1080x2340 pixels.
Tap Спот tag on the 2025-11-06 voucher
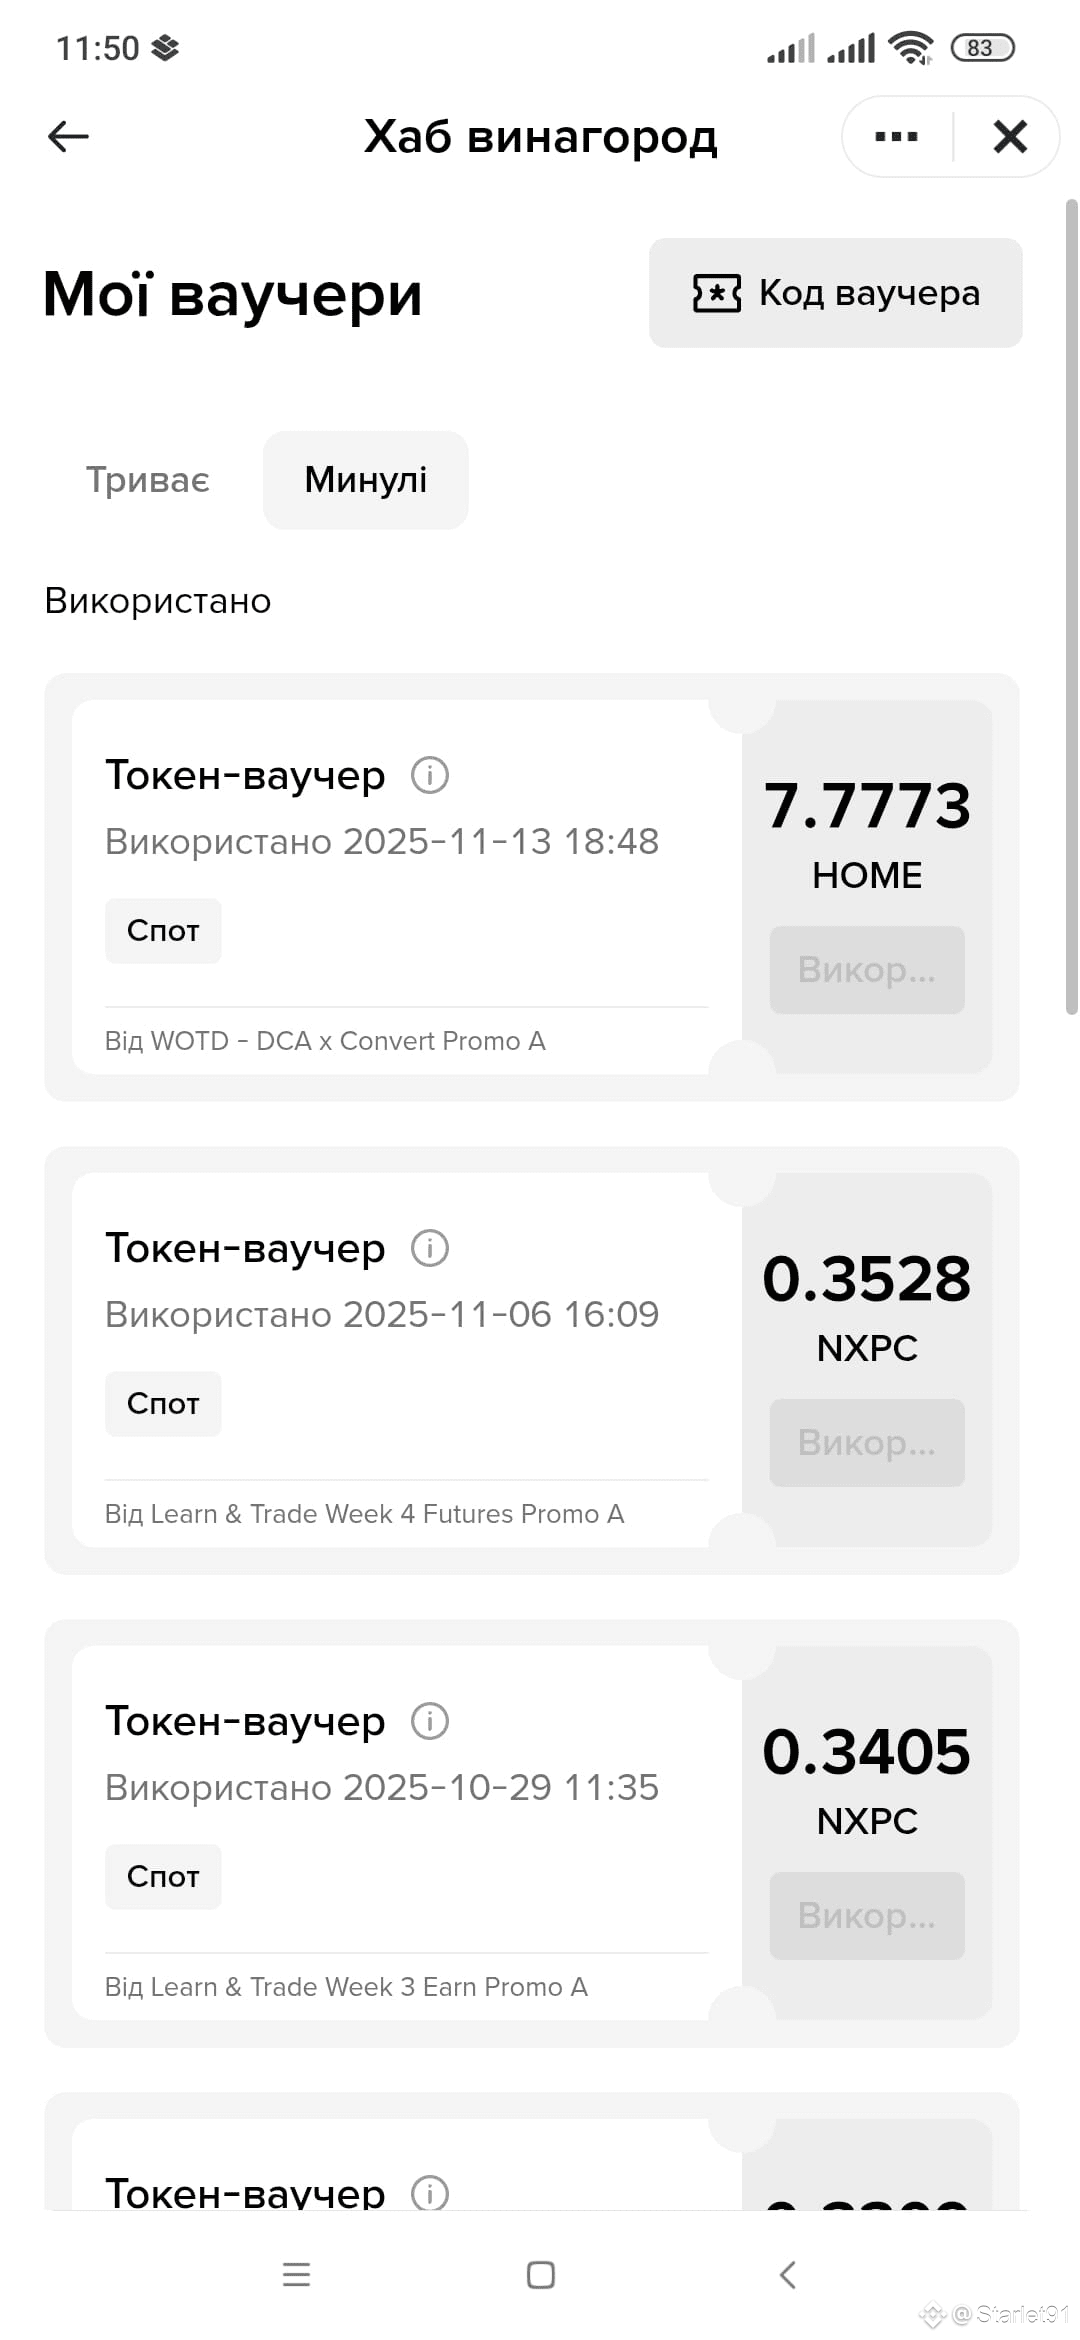[163, 1404]
